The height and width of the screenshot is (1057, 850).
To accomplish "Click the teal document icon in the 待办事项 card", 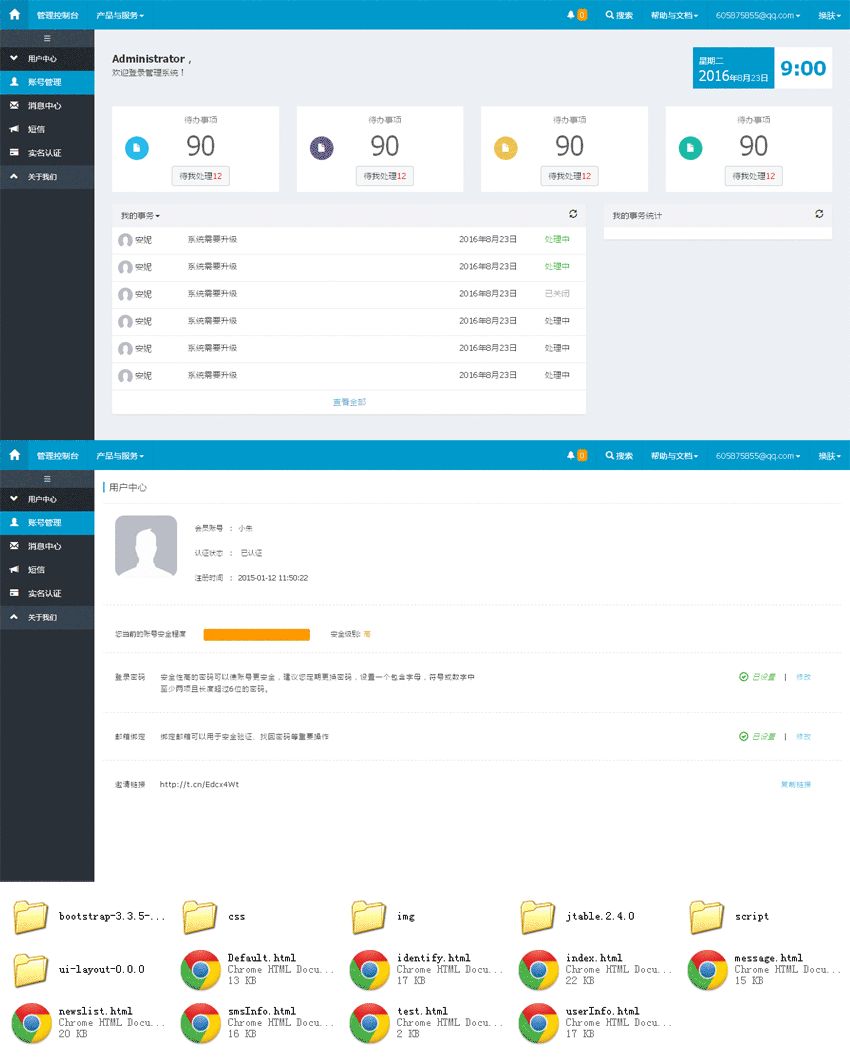I will tap(690, 149).
